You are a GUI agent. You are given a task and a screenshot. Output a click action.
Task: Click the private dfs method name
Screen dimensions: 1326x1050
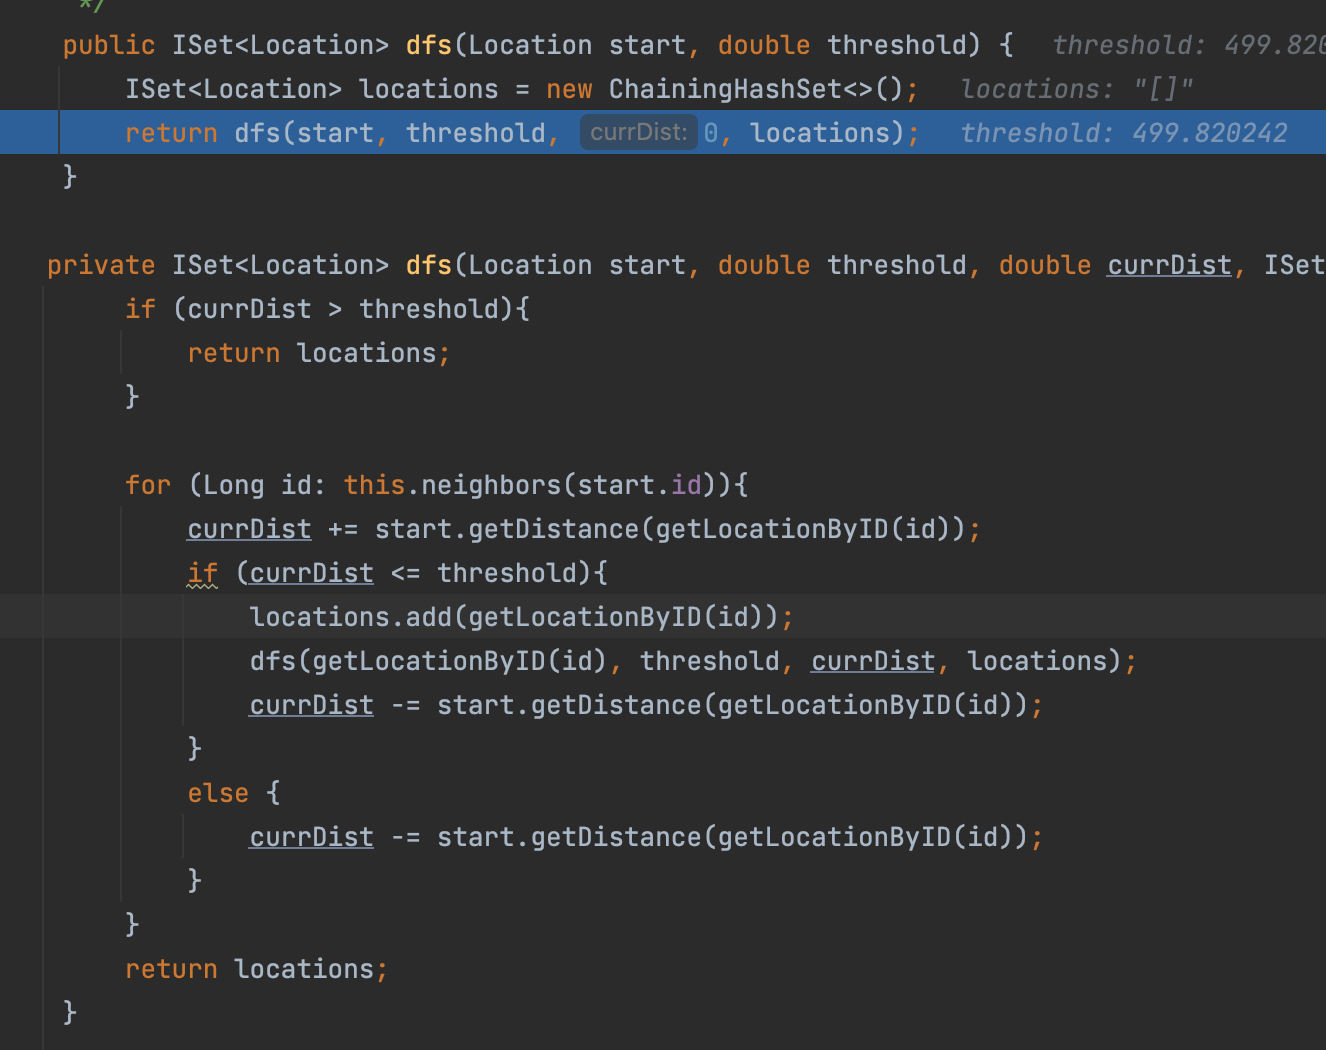428,265
